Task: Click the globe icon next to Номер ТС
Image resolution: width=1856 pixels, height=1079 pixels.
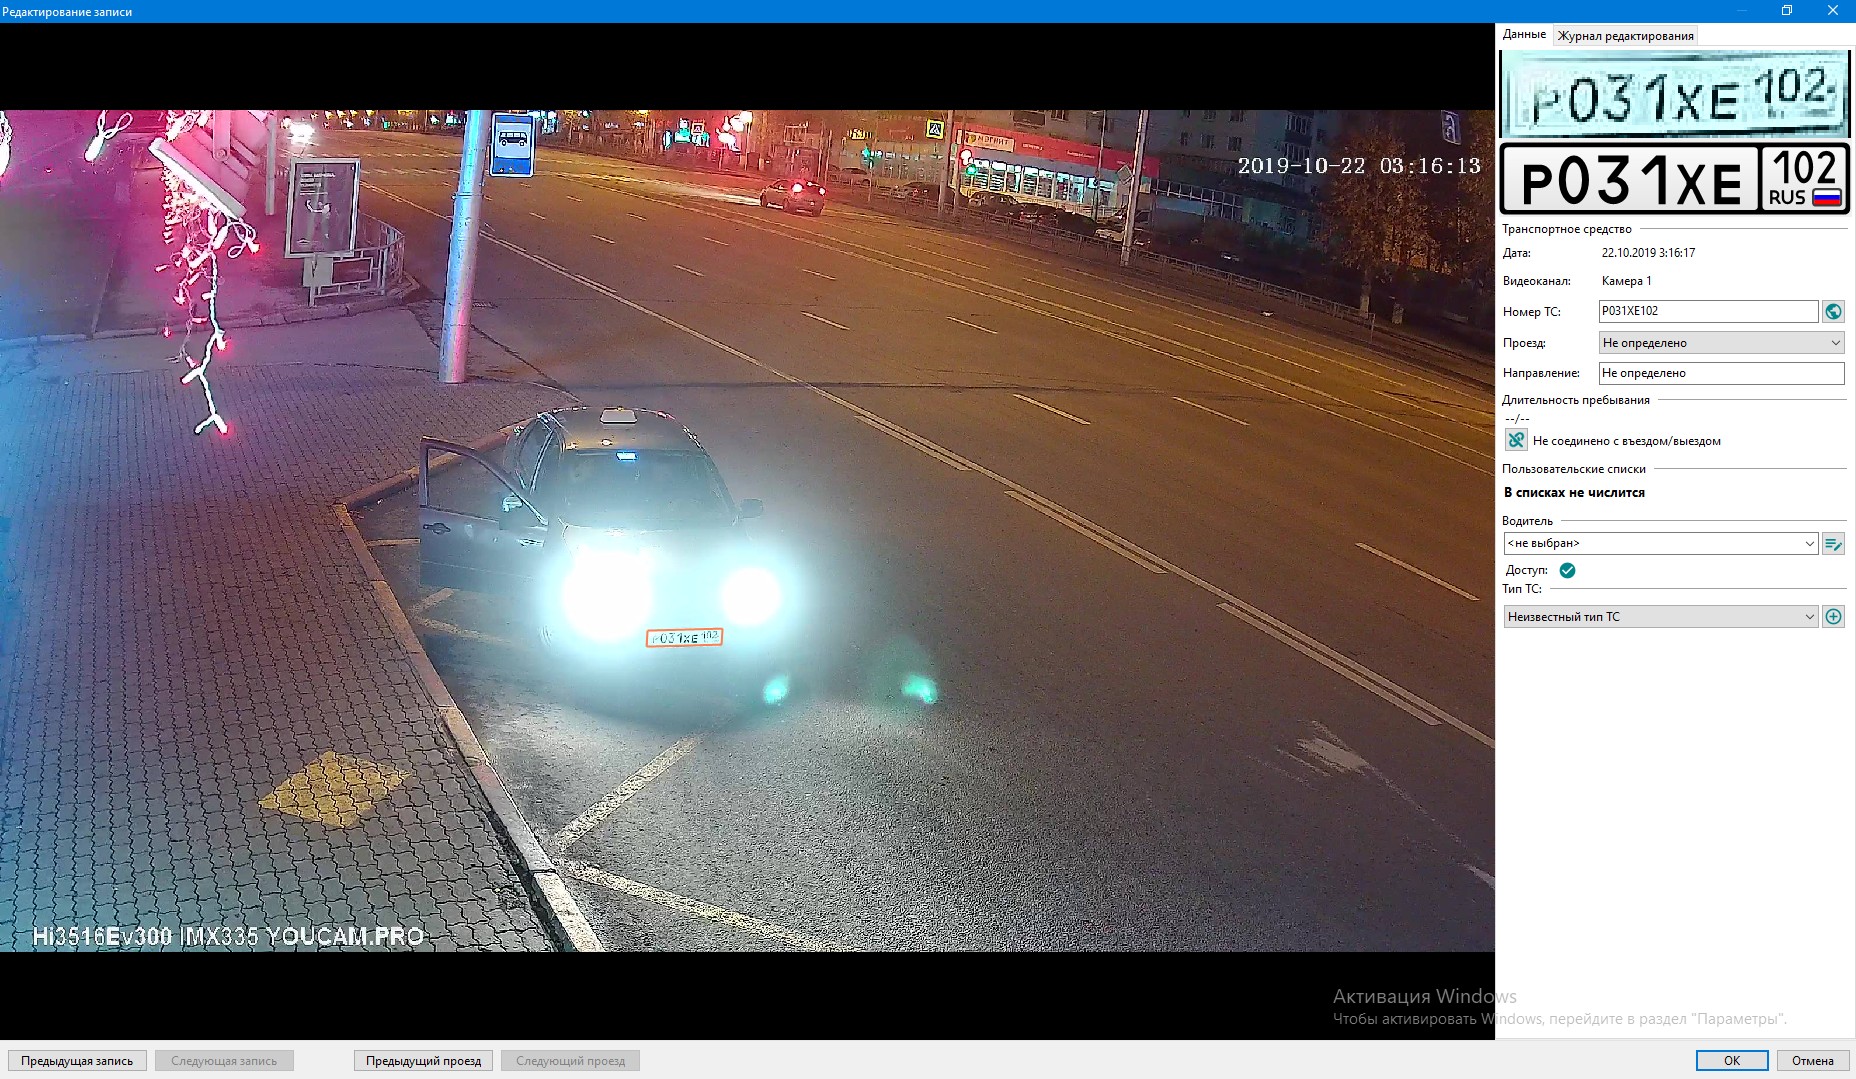Action: pos(1833,312)
